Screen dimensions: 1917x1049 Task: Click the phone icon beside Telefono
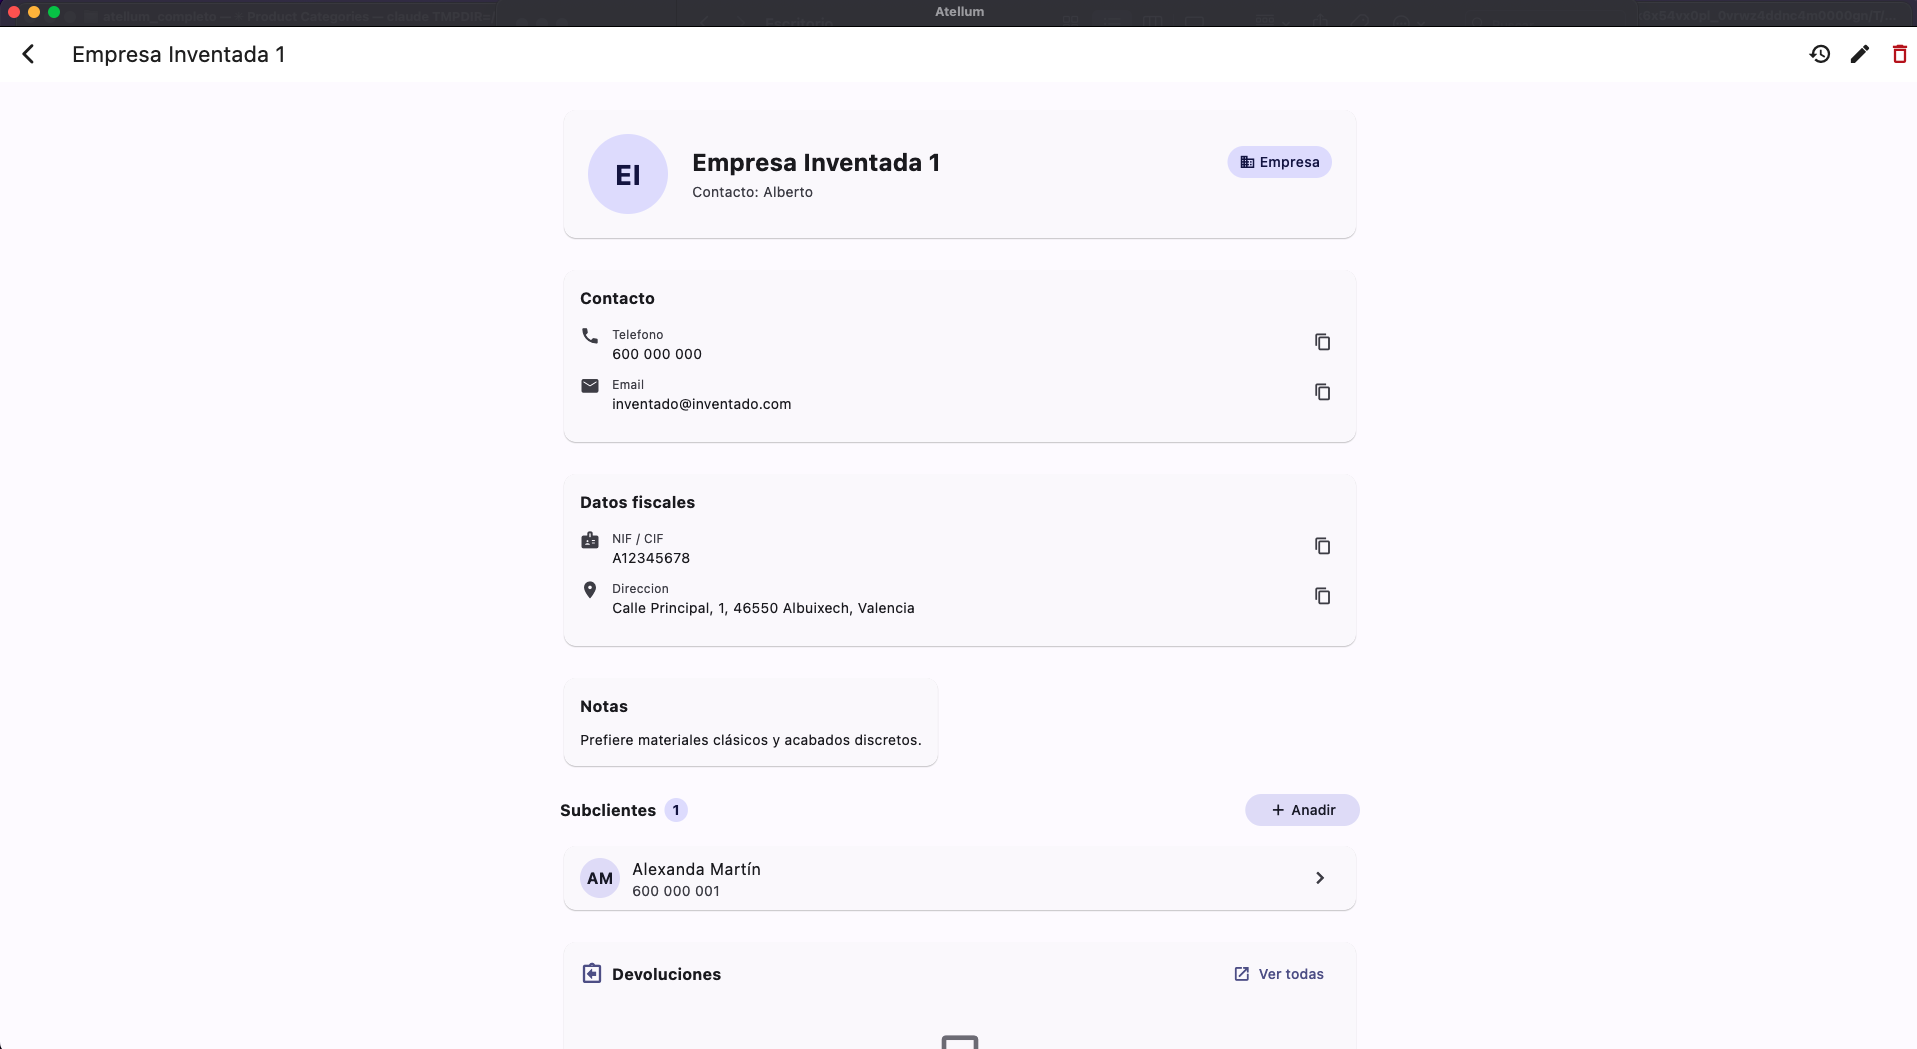pyautogui.click(x=590, y=336)
